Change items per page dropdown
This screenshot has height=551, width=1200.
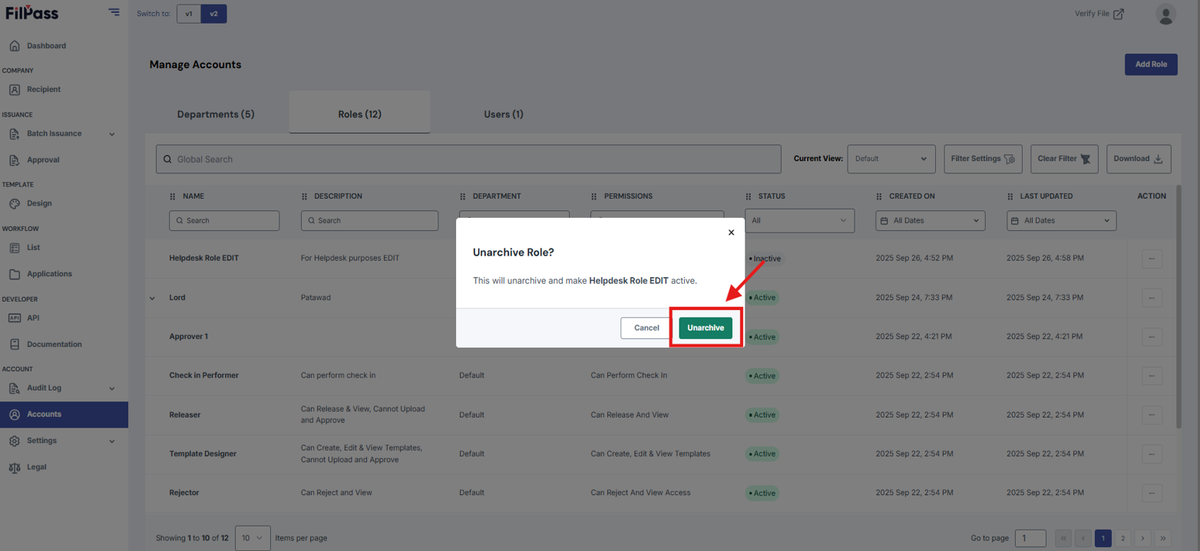pyautogui.click(x=254, y=538)
